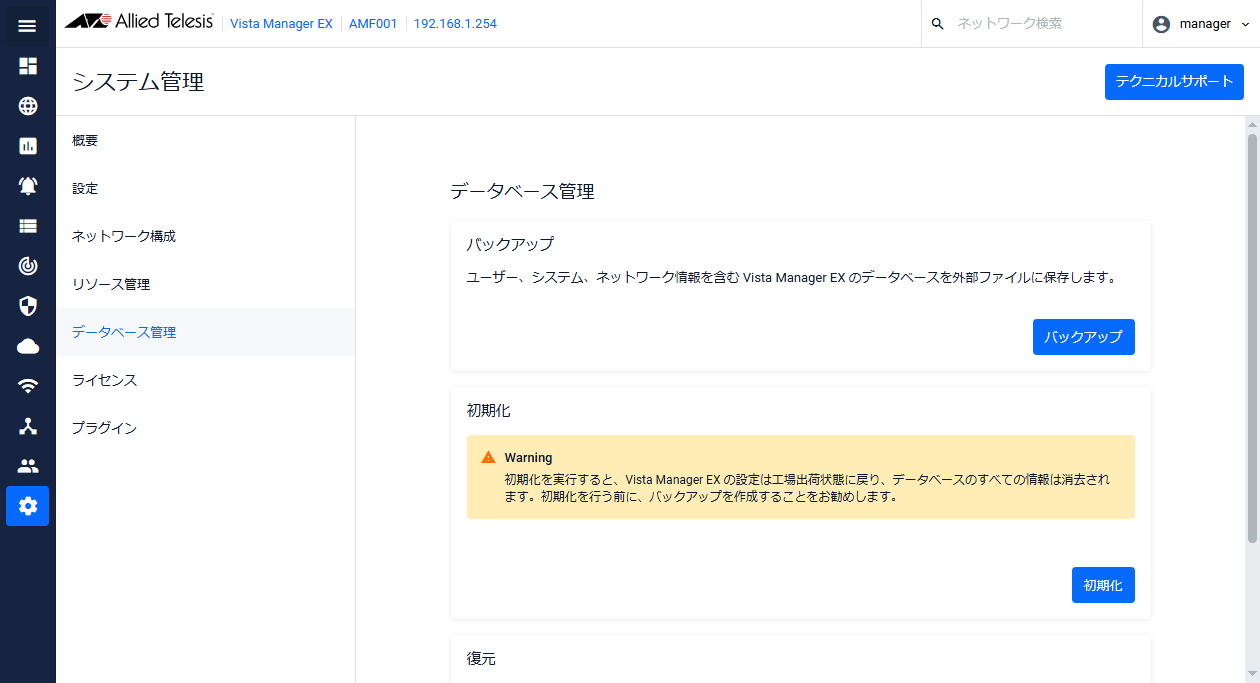Click the 復元 card heading

[x=481, y=659]
